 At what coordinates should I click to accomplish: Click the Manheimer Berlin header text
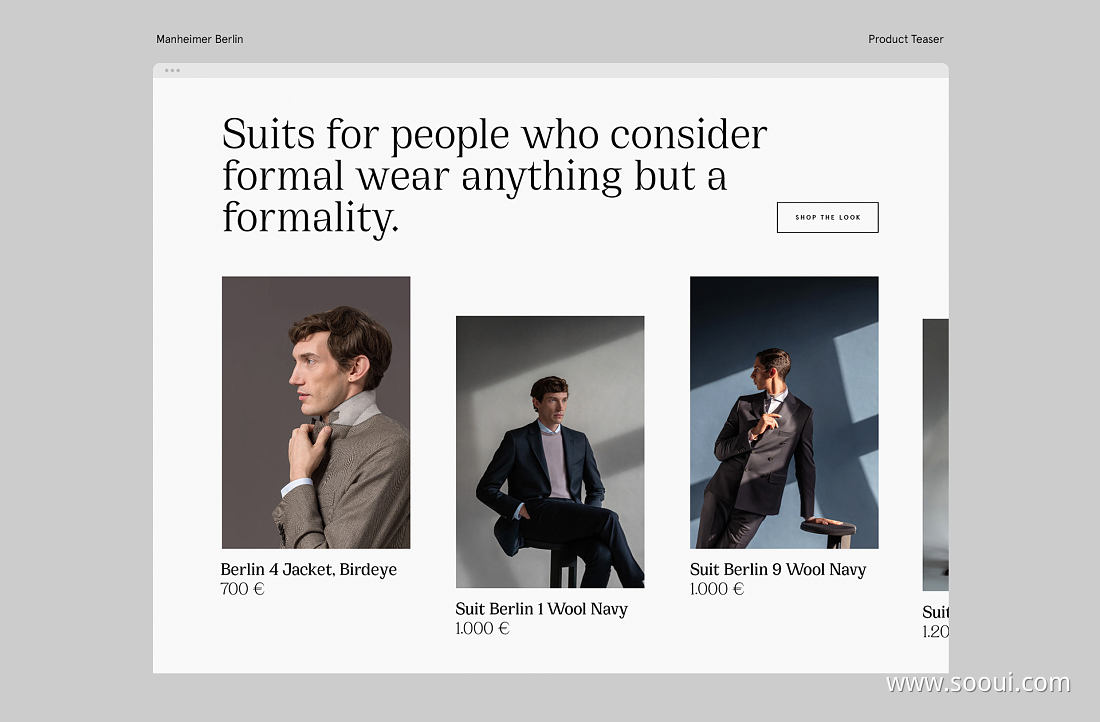[x=199, y=39]
